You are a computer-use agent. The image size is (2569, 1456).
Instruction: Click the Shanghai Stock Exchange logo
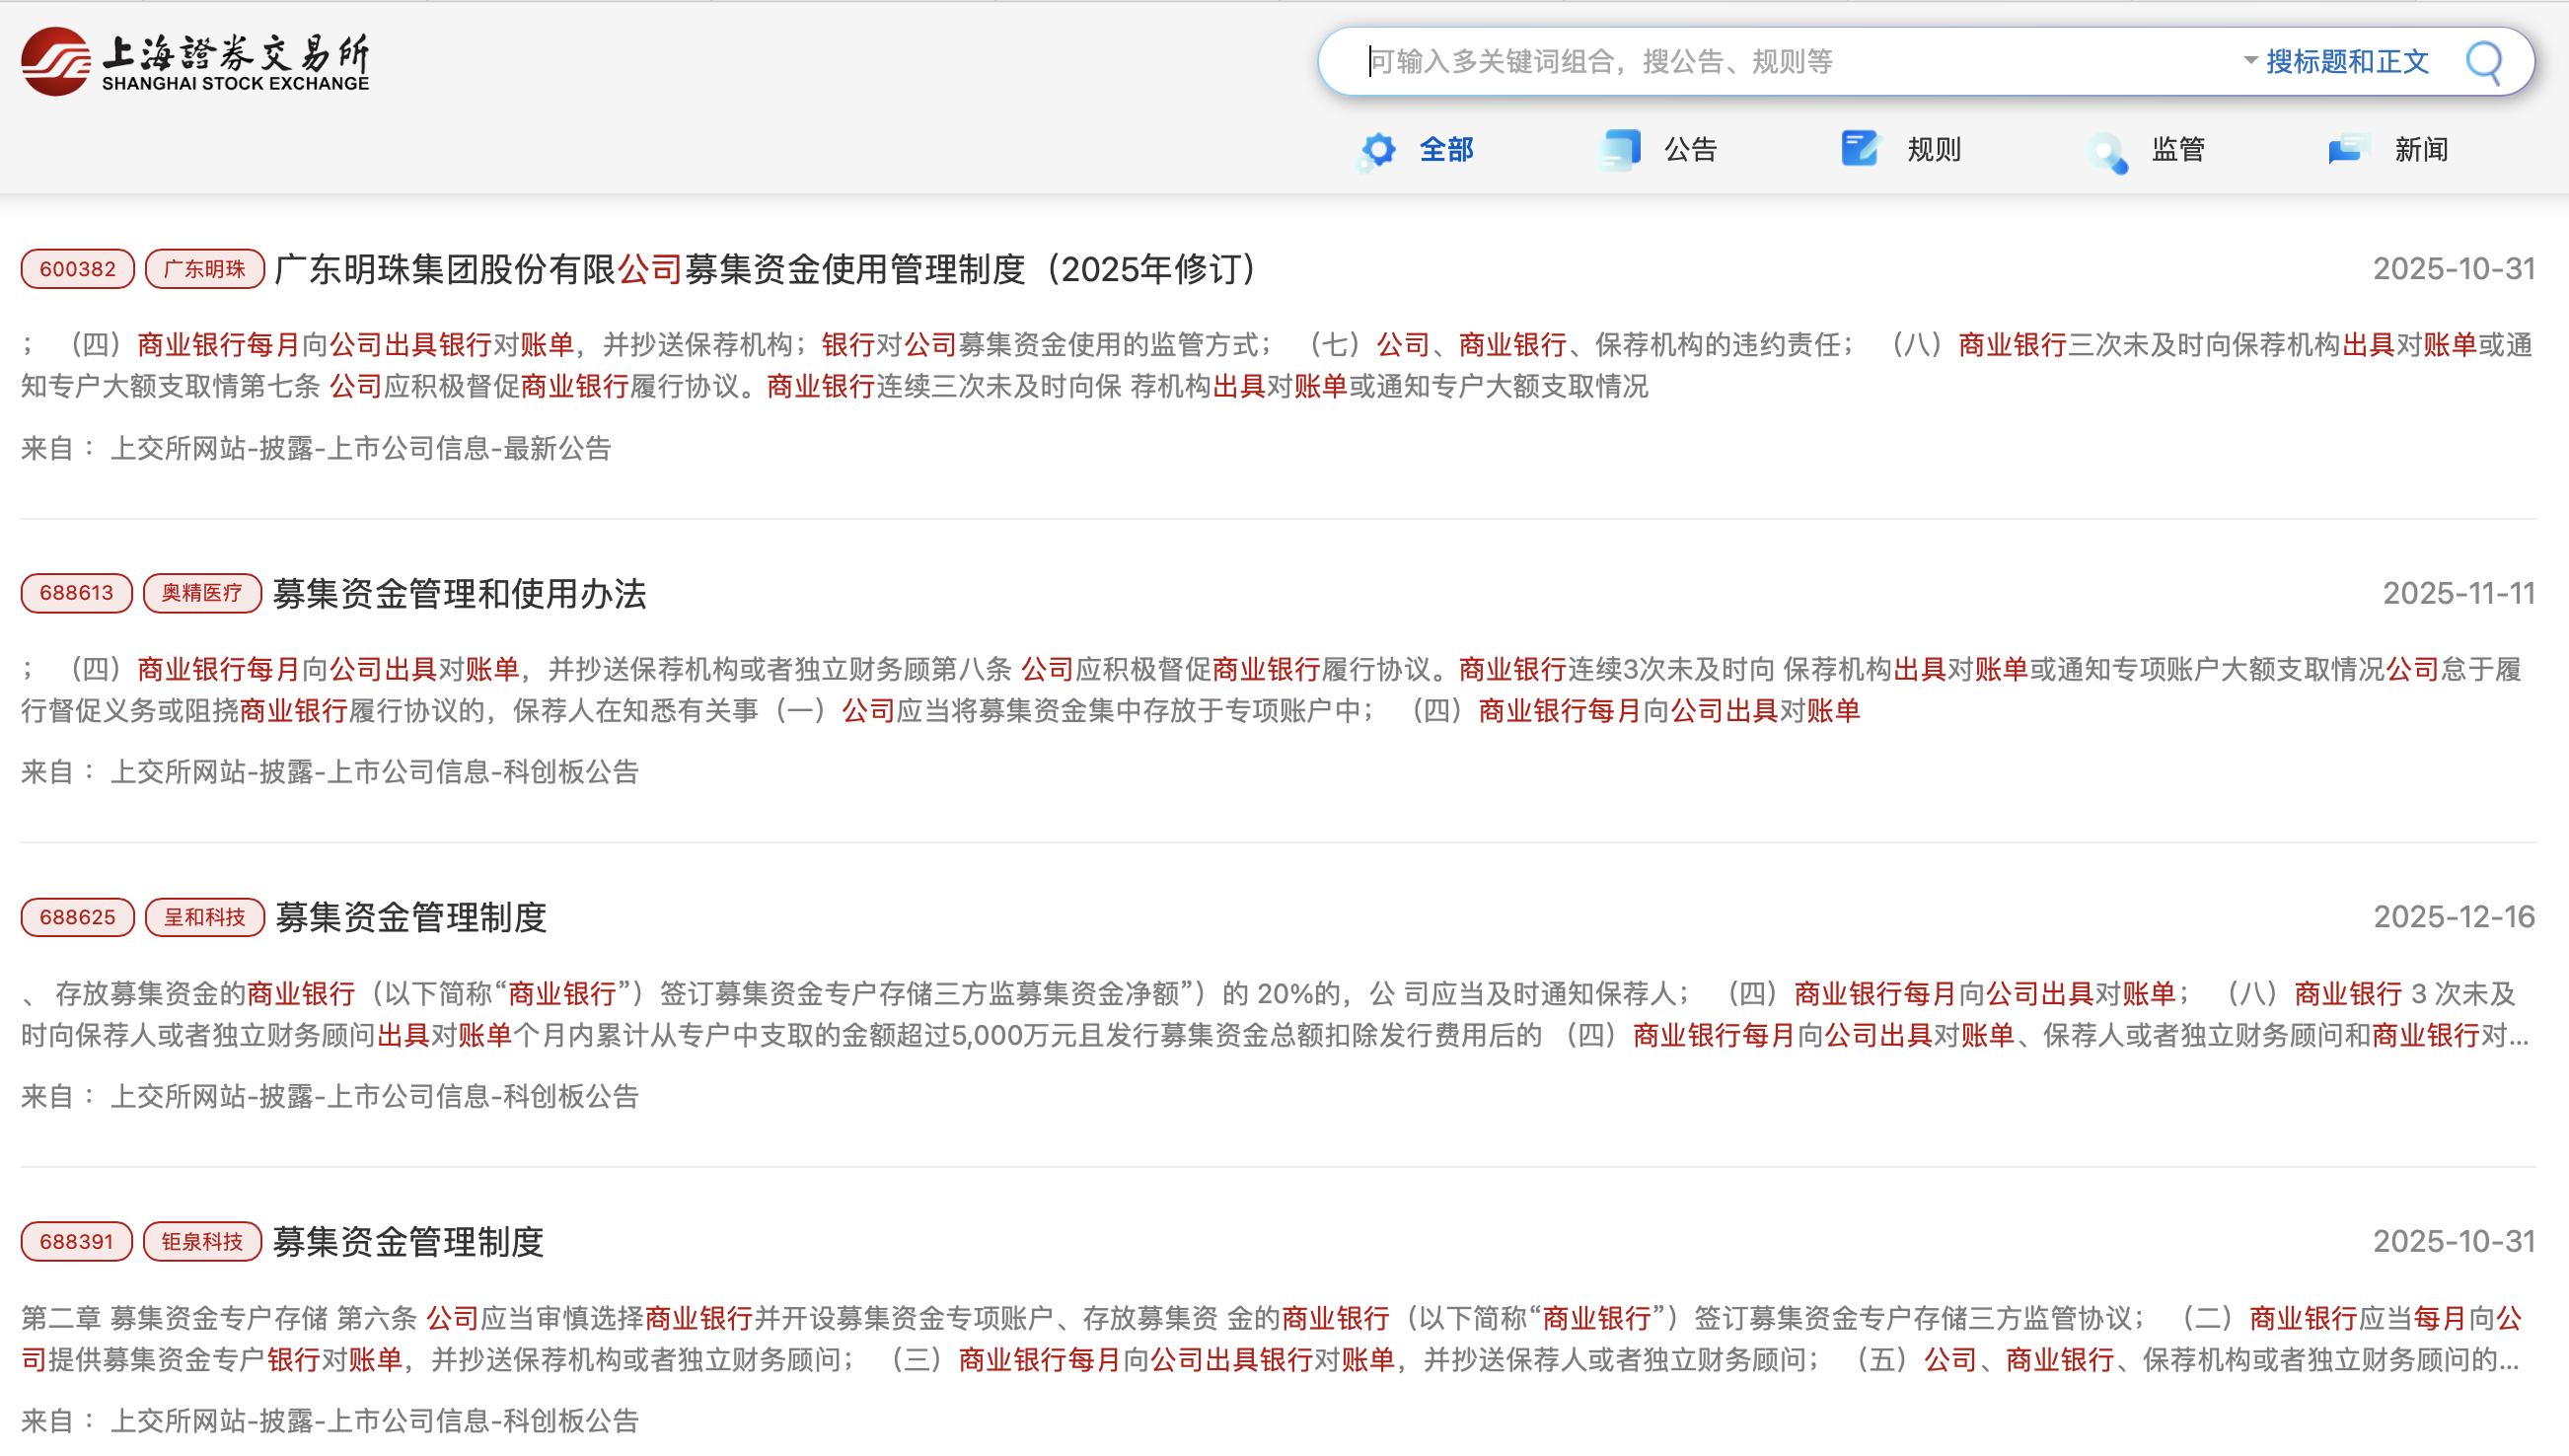coord(196,62)
